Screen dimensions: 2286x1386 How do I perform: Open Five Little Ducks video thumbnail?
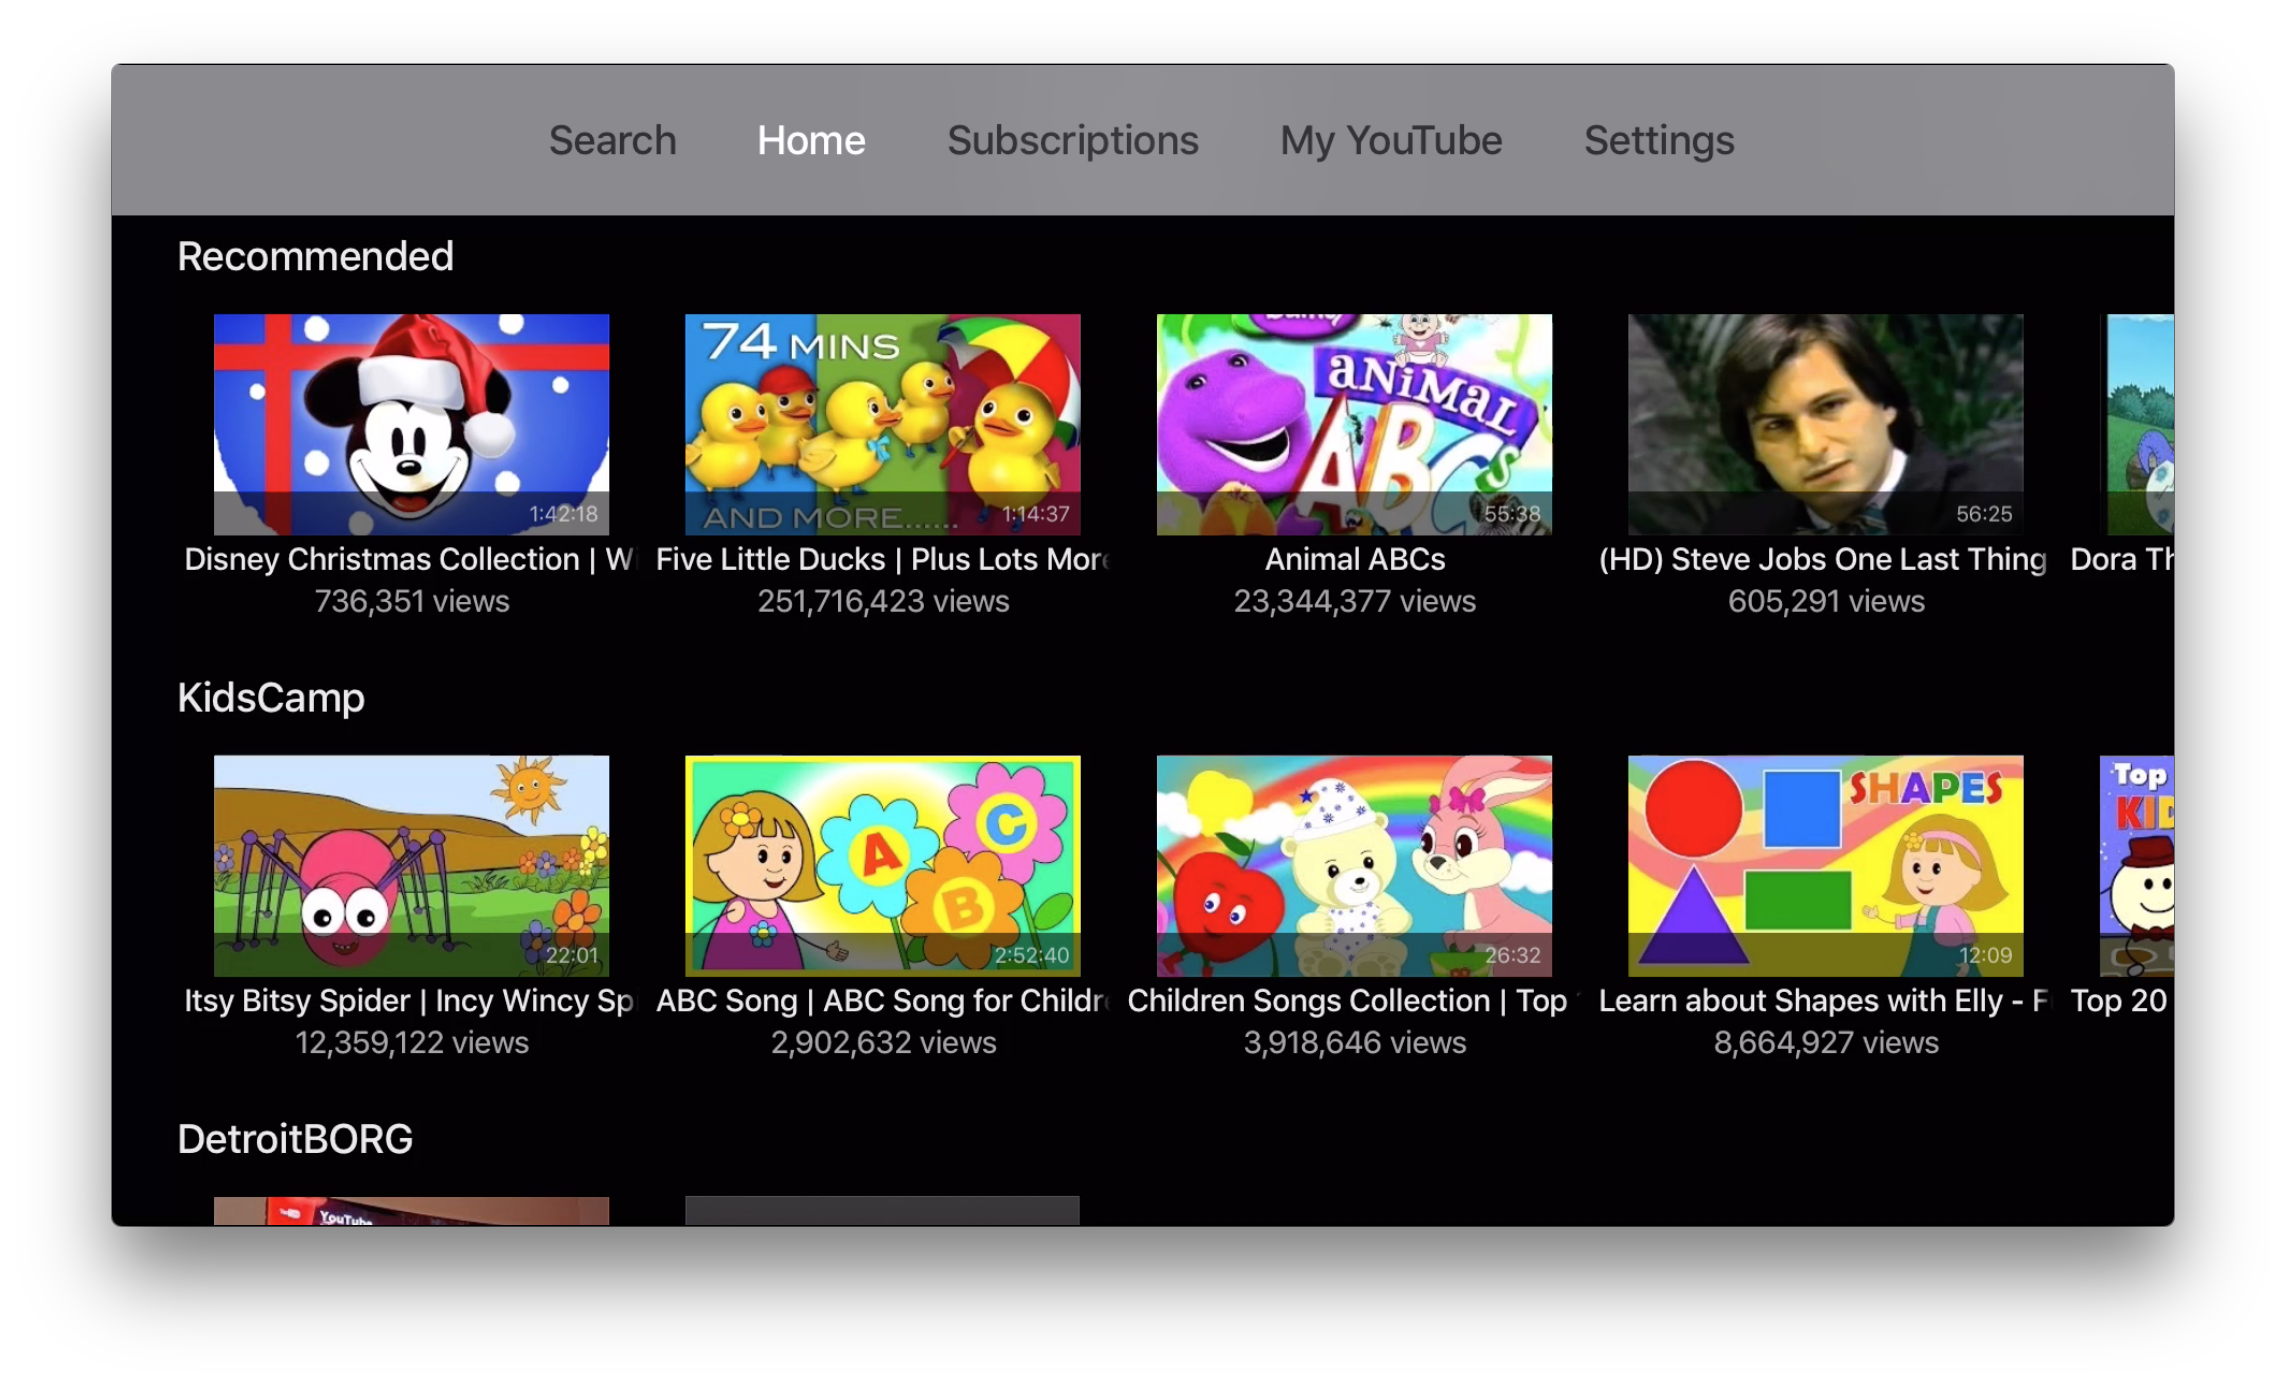882,424
